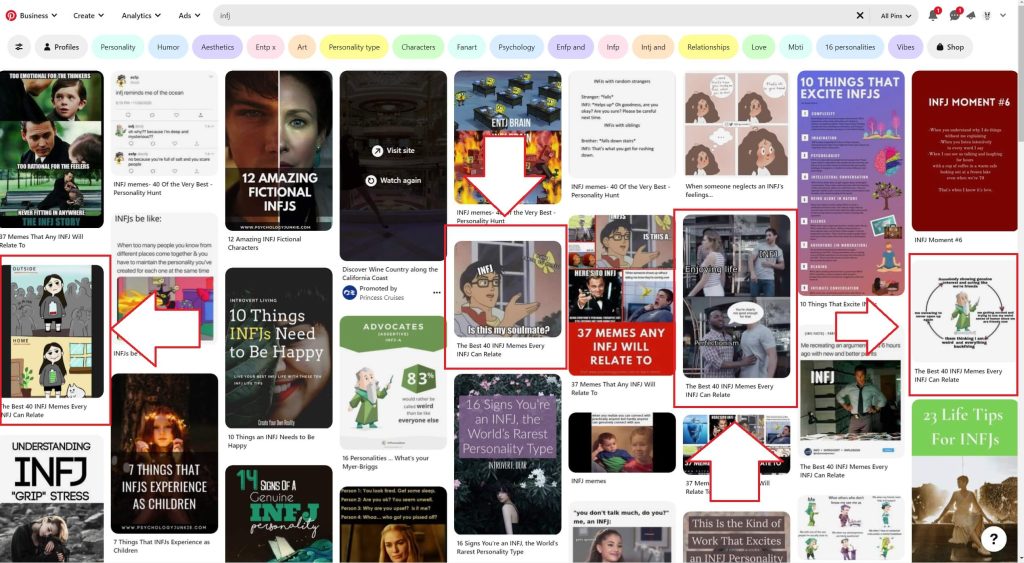
Task: Choose the yellow Personality type chip
Action: pos(354,47)
